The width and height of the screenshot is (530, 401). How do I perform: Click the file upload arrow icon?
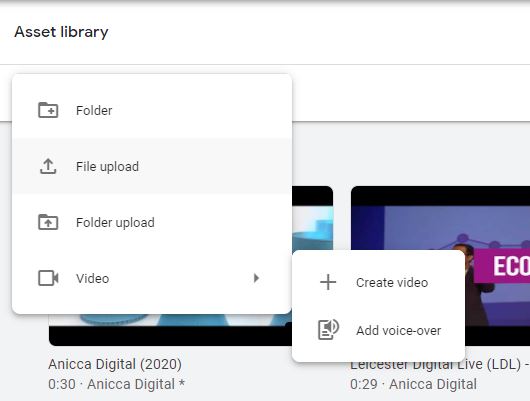click(x=48, y=166)
